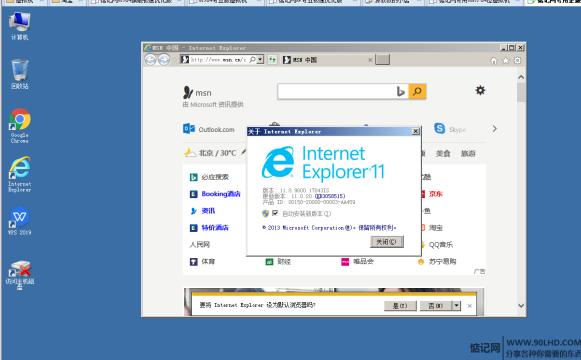Click the IE Back navigation button

pos(150,60)
